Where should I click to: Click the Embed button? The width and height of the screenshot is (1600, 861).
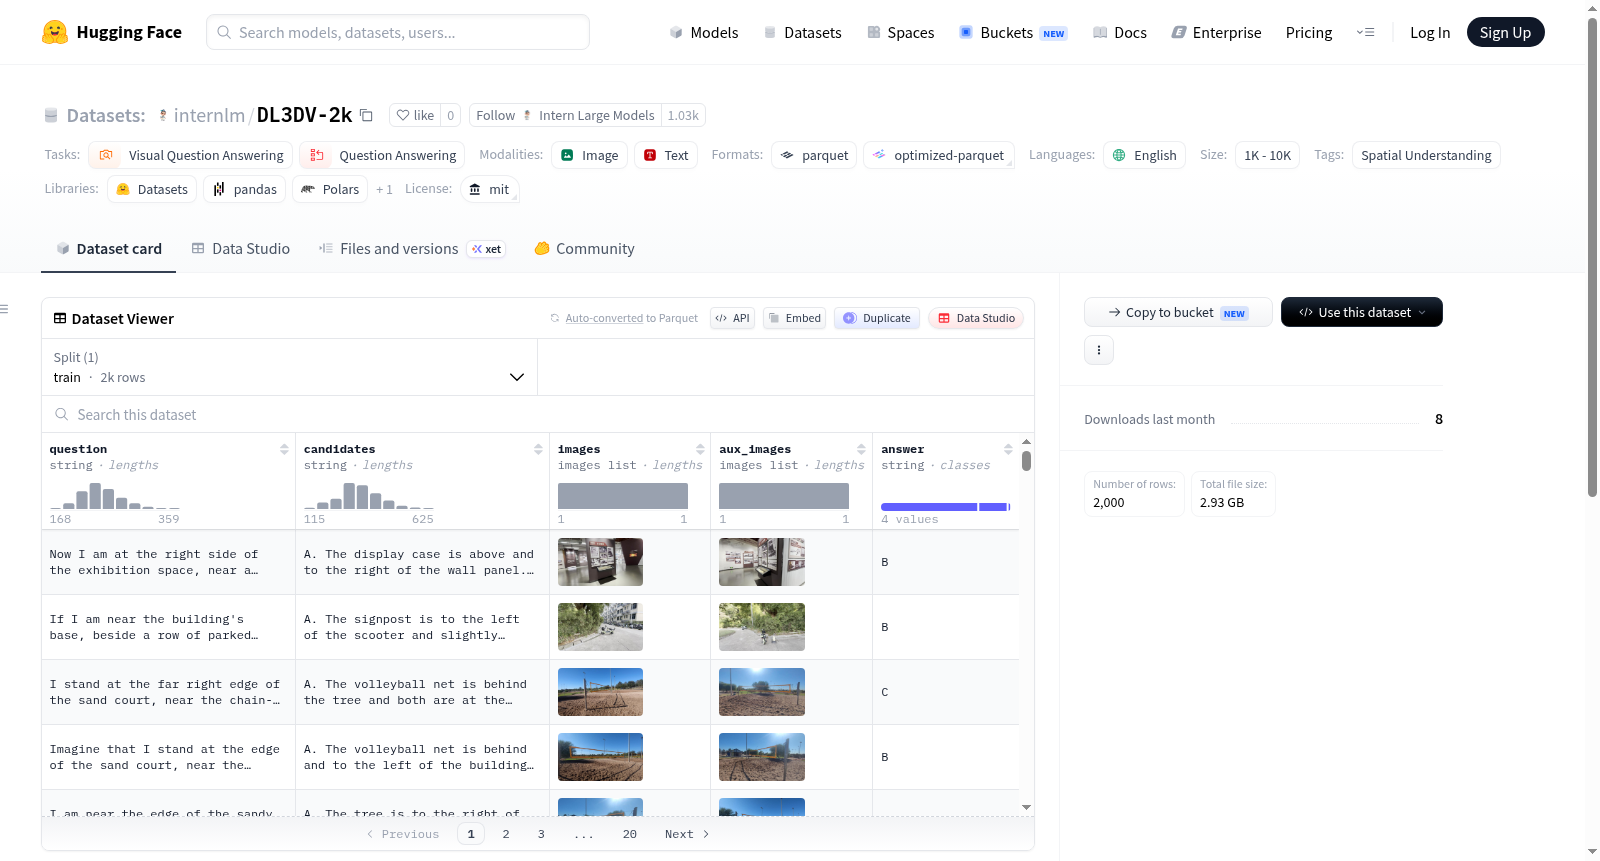click(794, 318)
